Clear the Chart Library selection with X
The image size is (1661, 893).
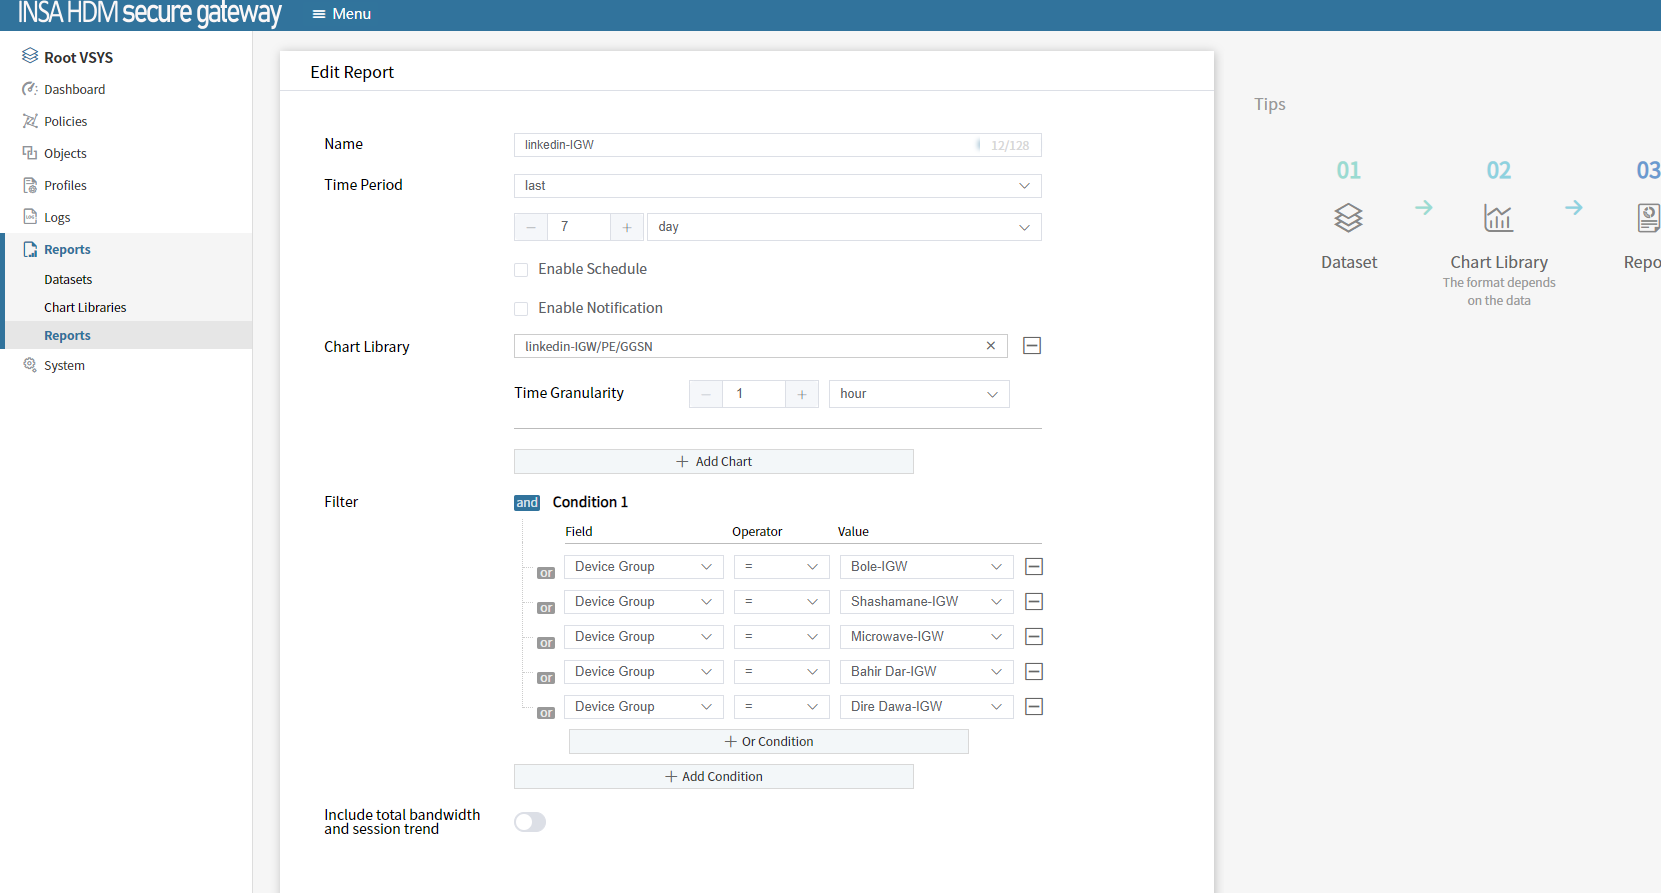tap(990, 346)
